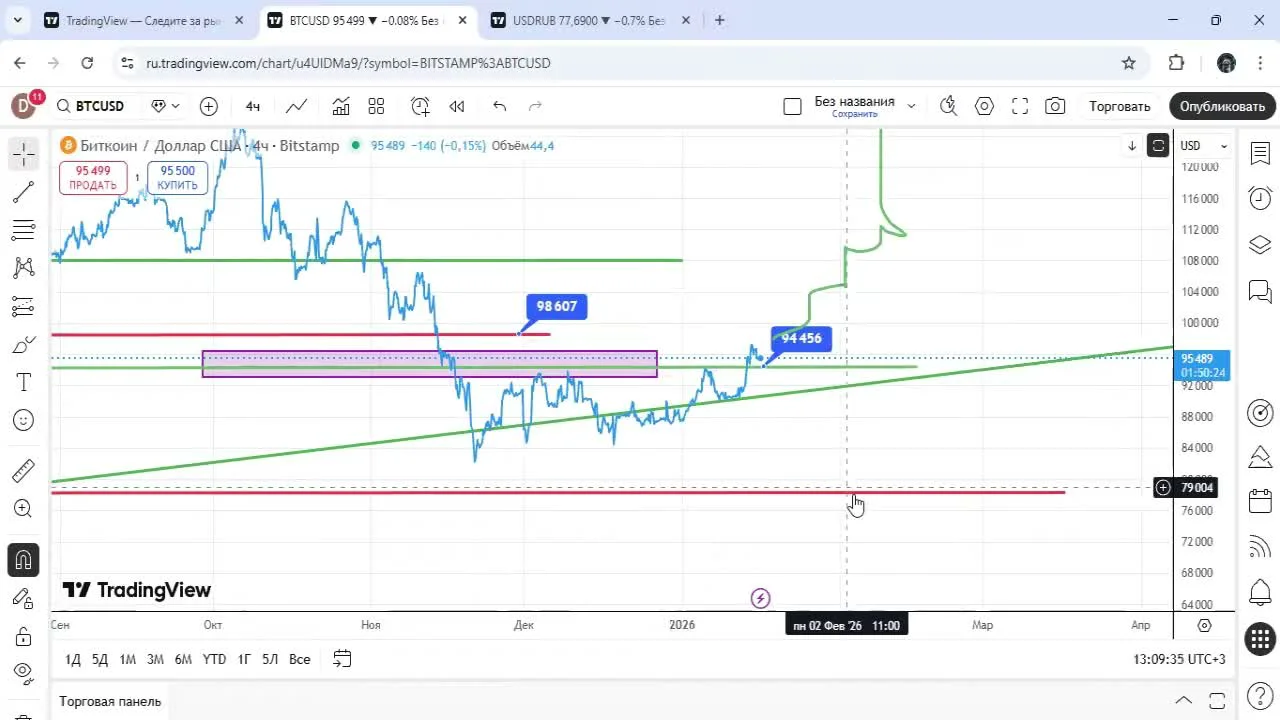This screenshot has height=720, width=1280.
Task: Take a chart snapshot with camera icon
Action: (1054, 106)
